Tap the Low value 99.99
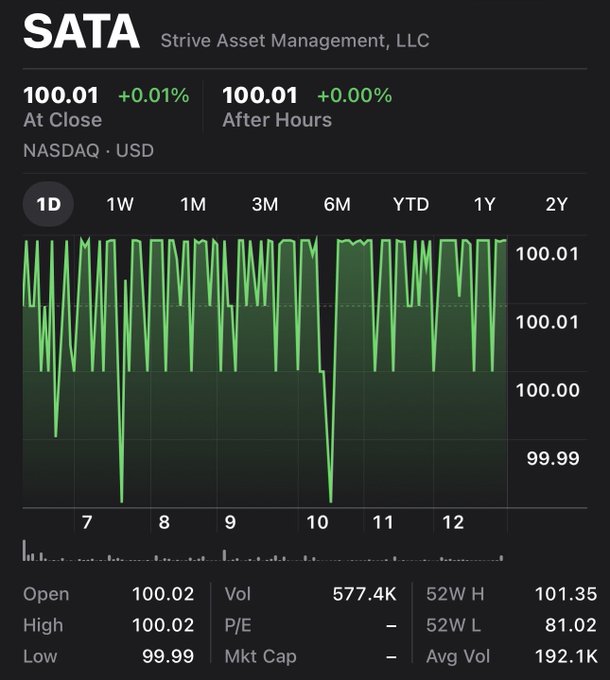The image size is (610, 680). [168, 657]
